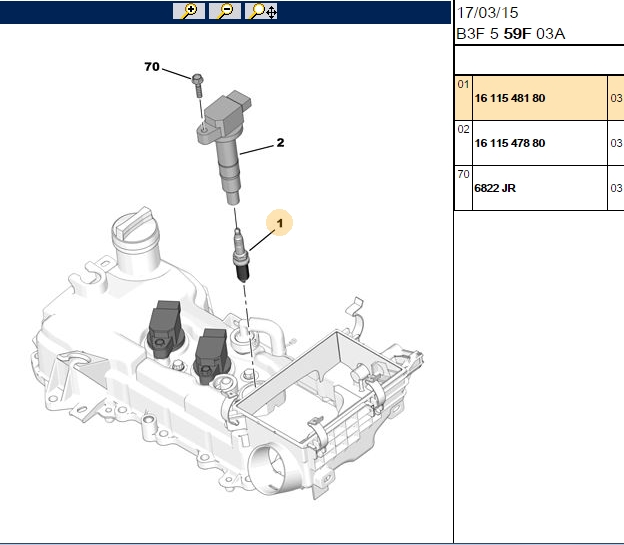Select part number 16 115 478 80
This screenshot has height=545, width=624.
click(x=510, y=143)
